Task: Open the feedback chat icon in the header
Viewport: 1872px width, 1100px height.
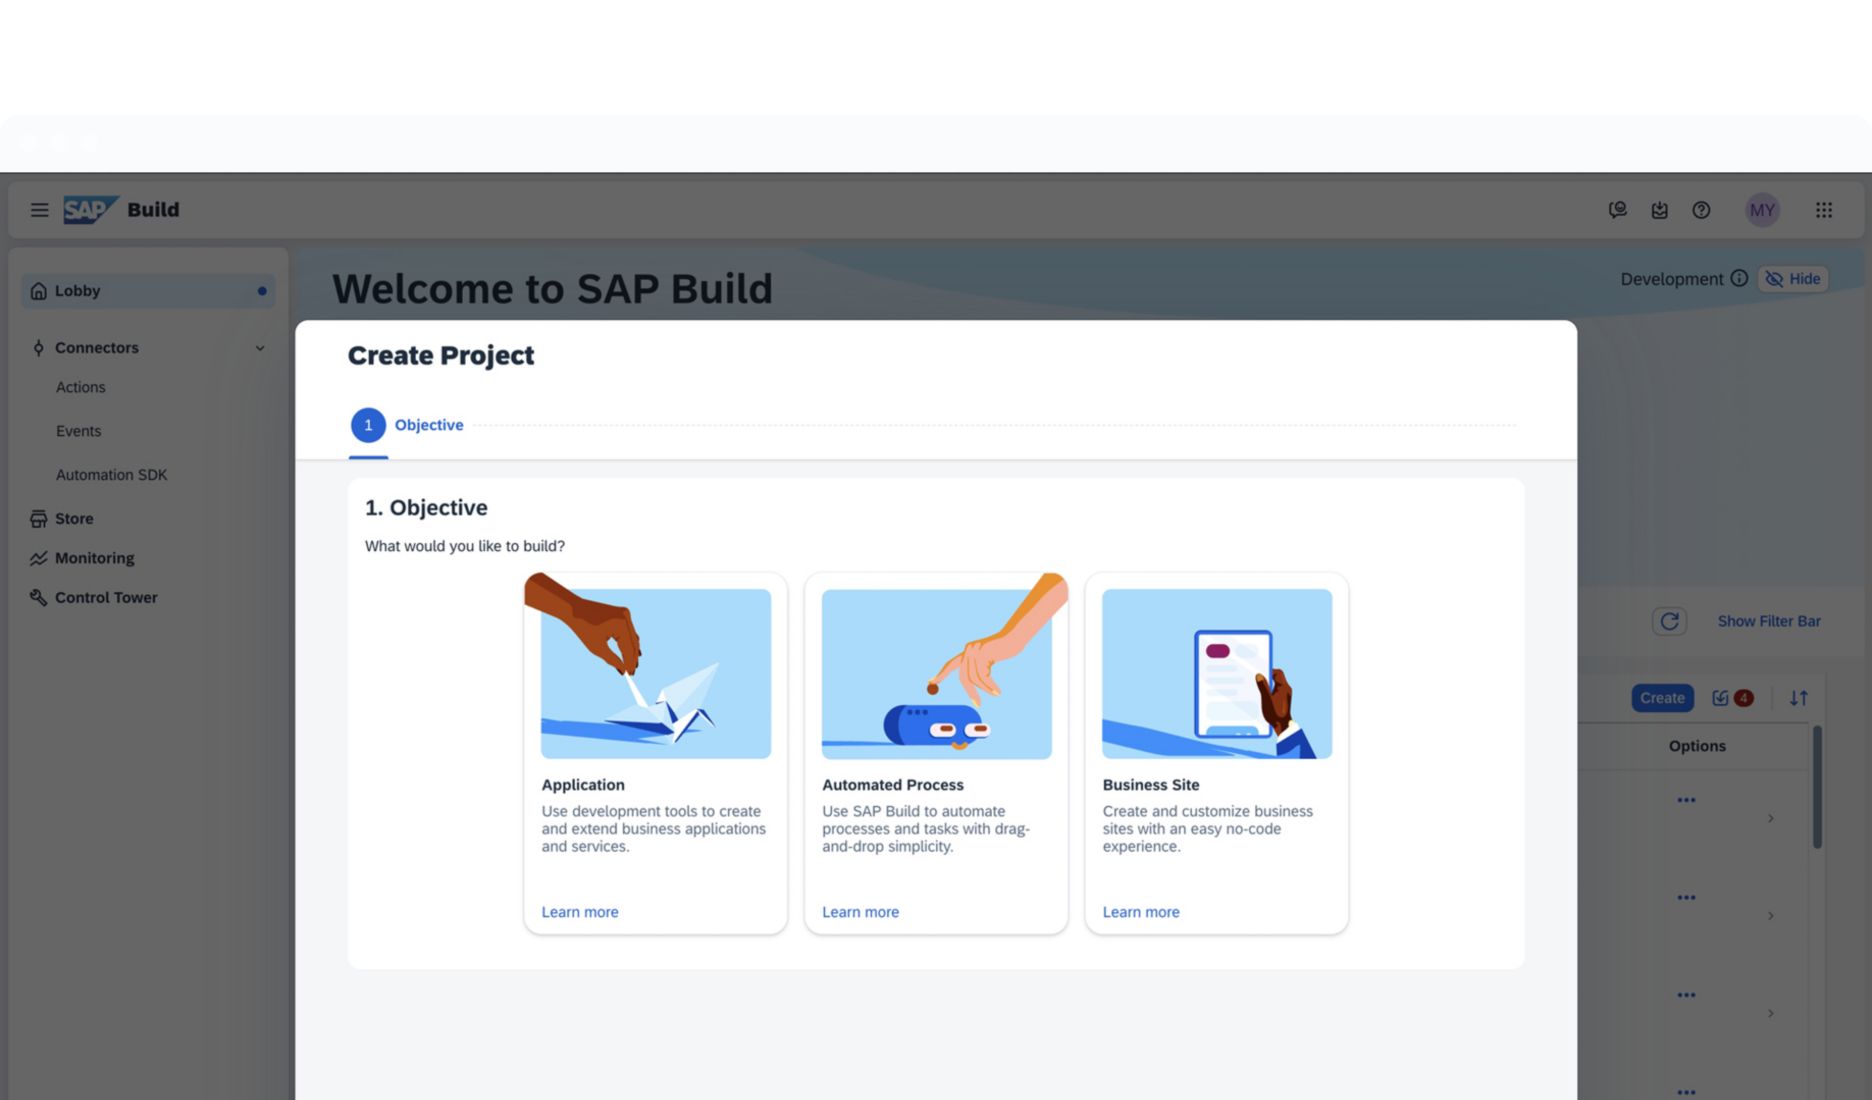Action: pos(1618,210)
